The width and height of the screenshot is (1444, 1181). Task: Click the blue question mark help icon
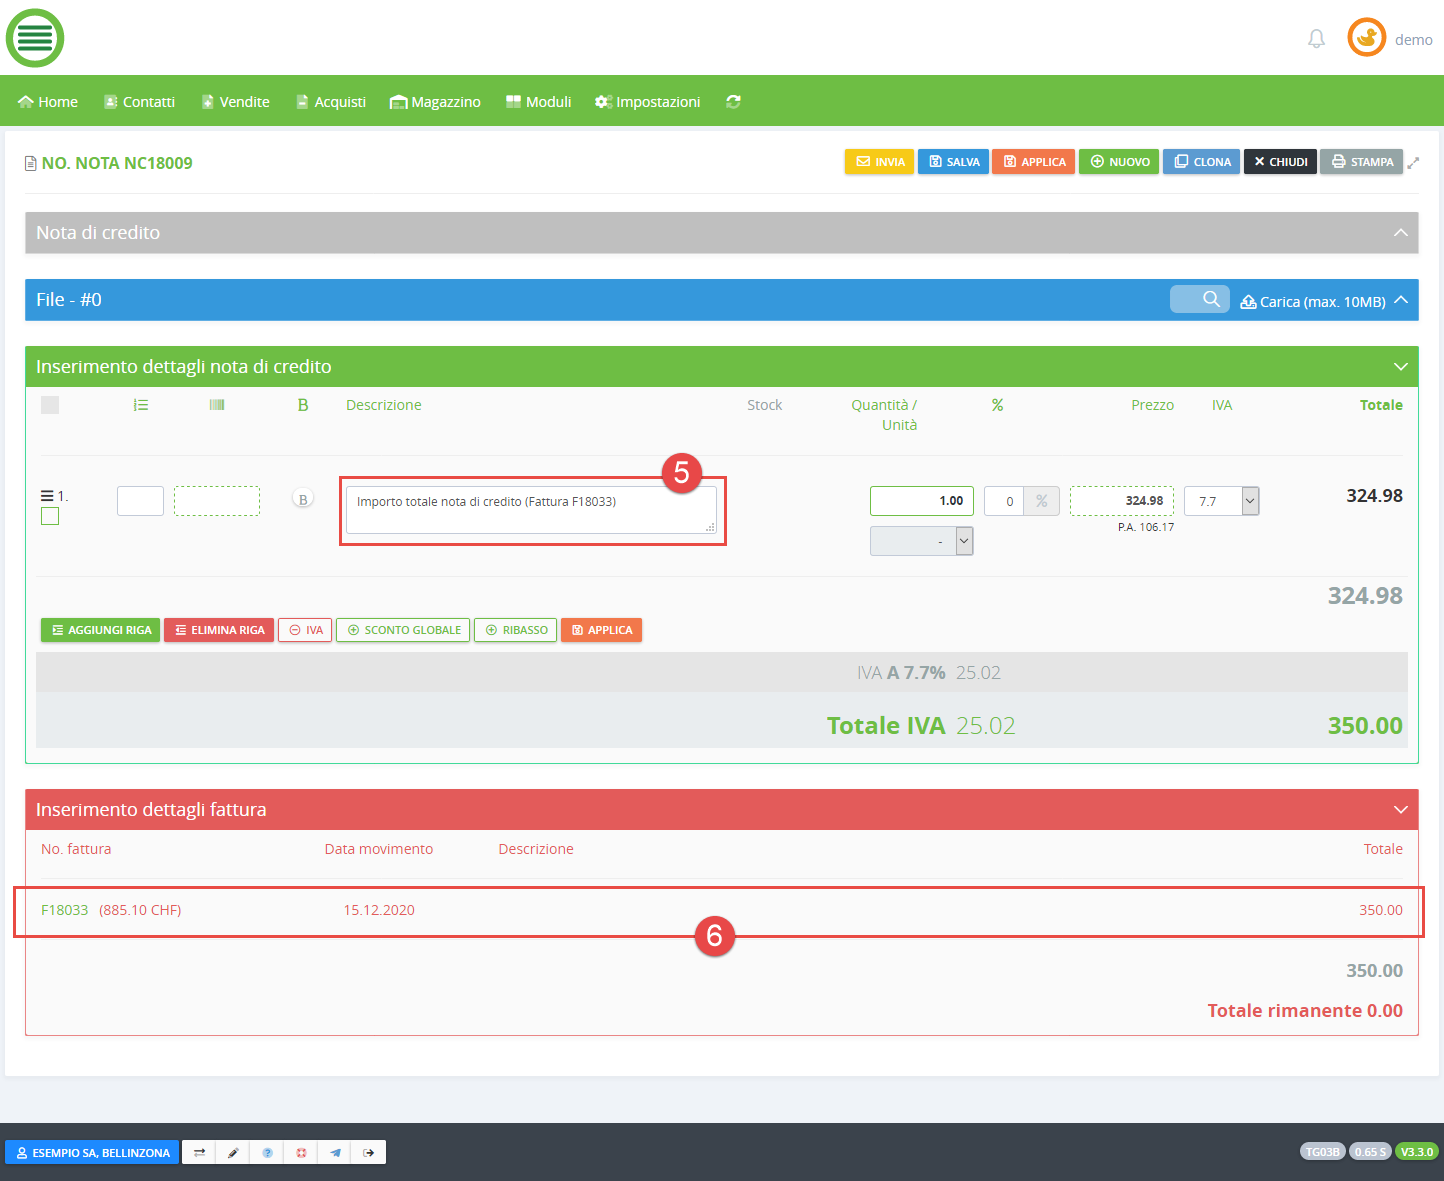click(267, 1153)
